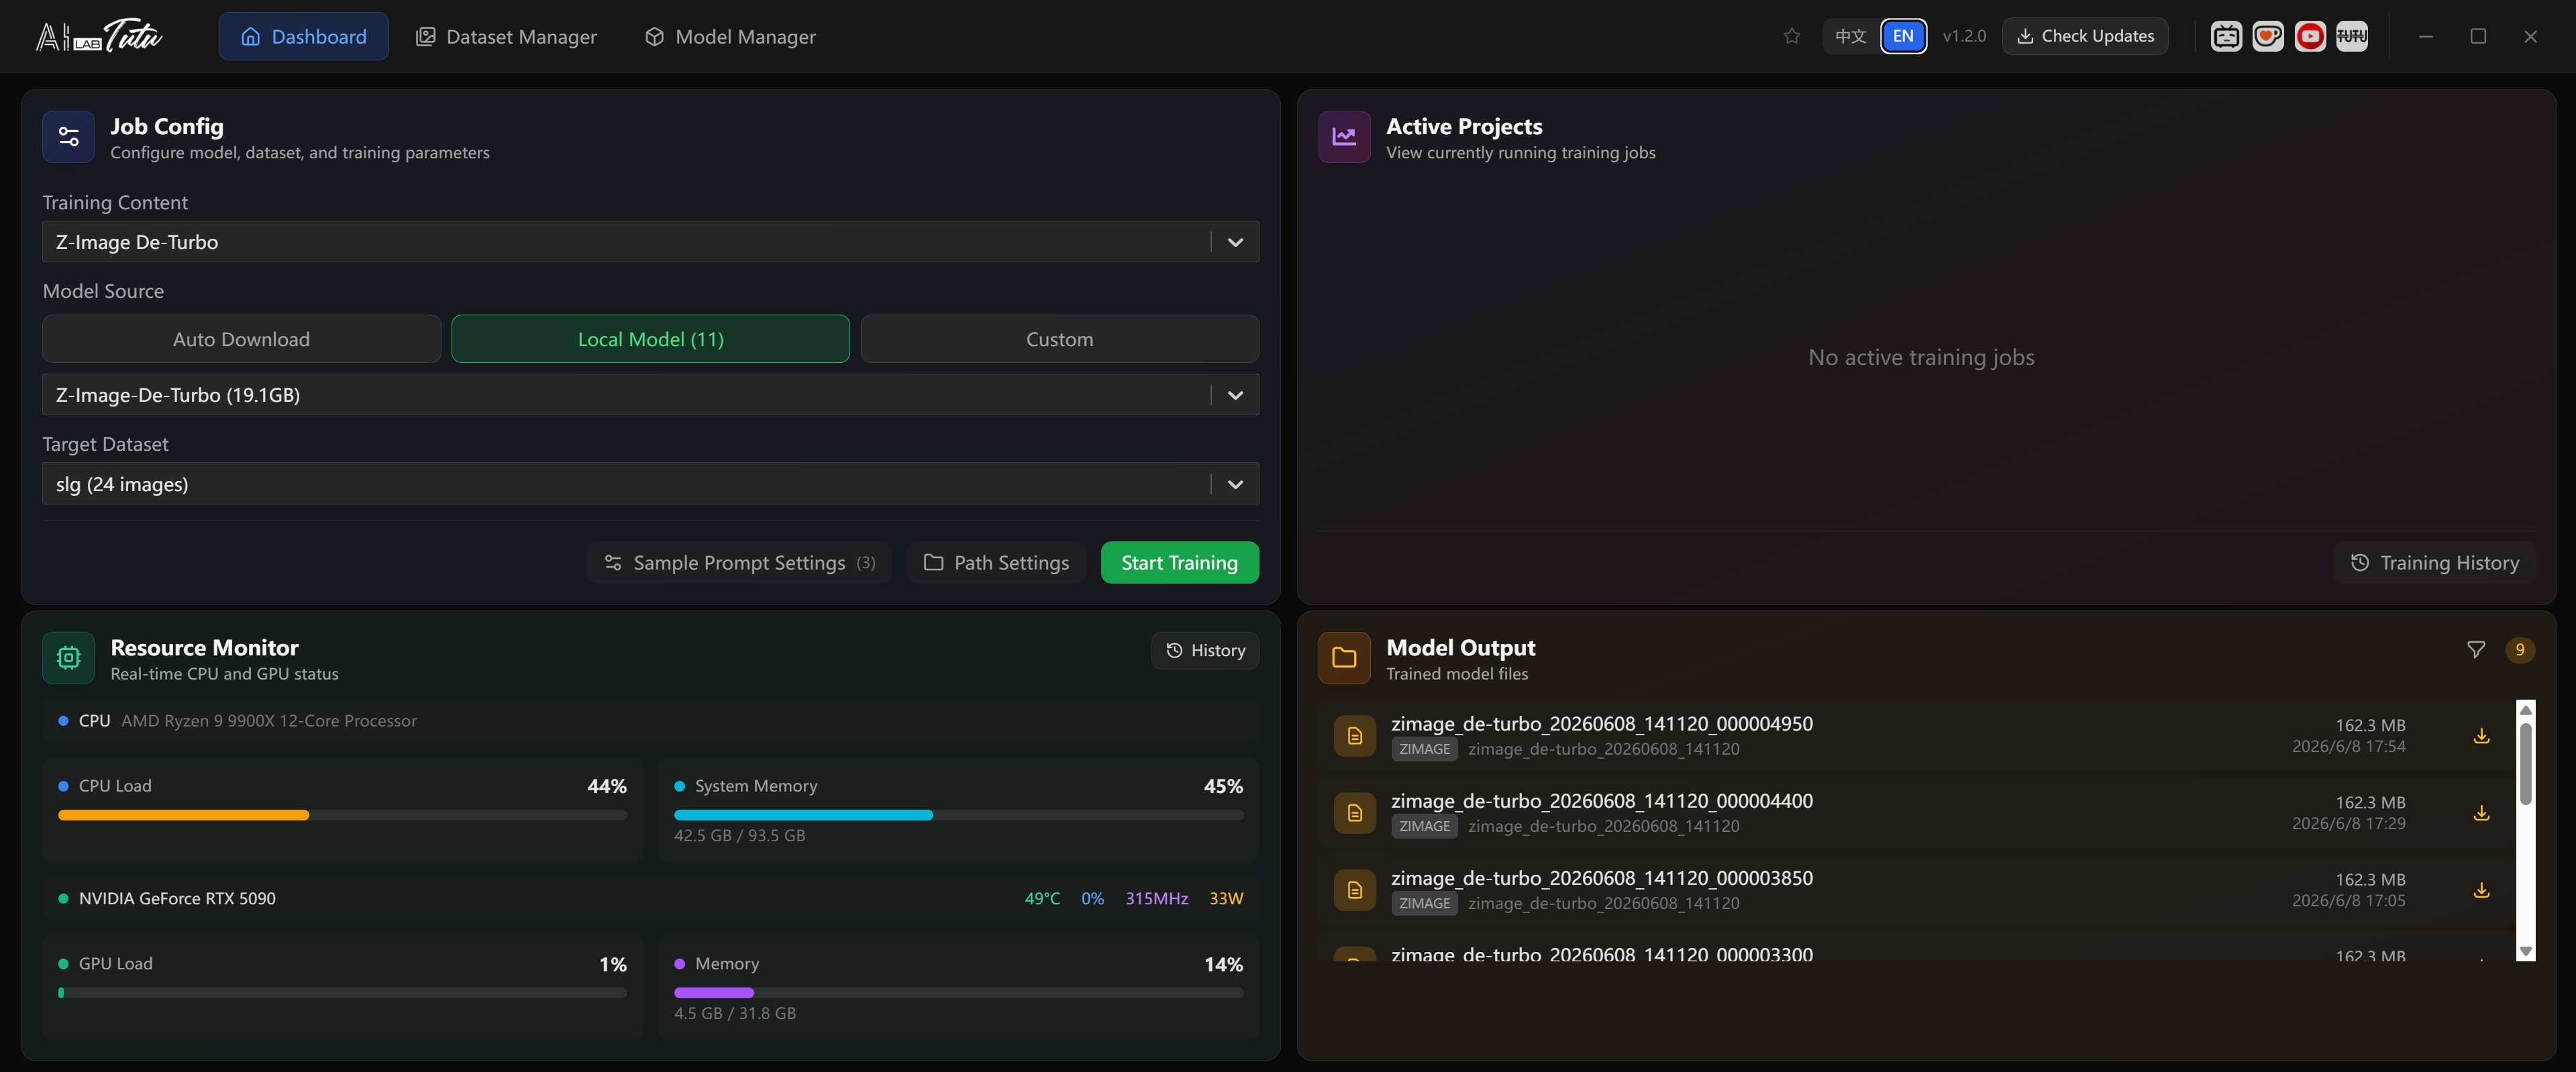The width and height of the screenshot is (2576, 1072).
Task: Click the GPU temperature 49°C
Action: coord(1042,898)
